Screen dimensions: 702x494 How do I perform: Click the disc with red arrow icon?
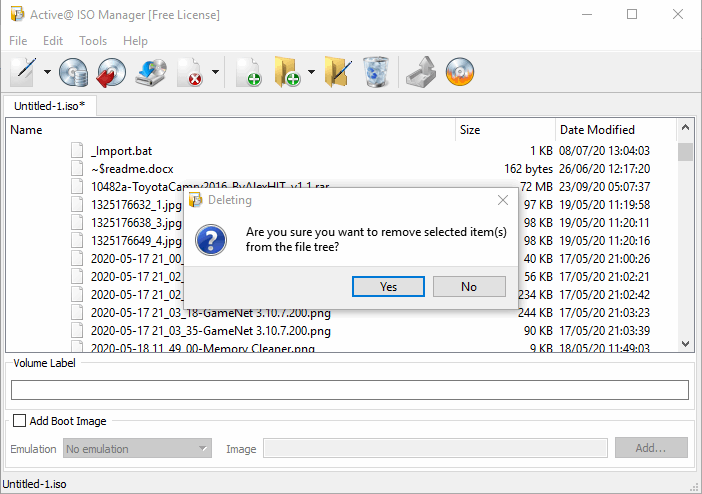click(x=111, y=72)
